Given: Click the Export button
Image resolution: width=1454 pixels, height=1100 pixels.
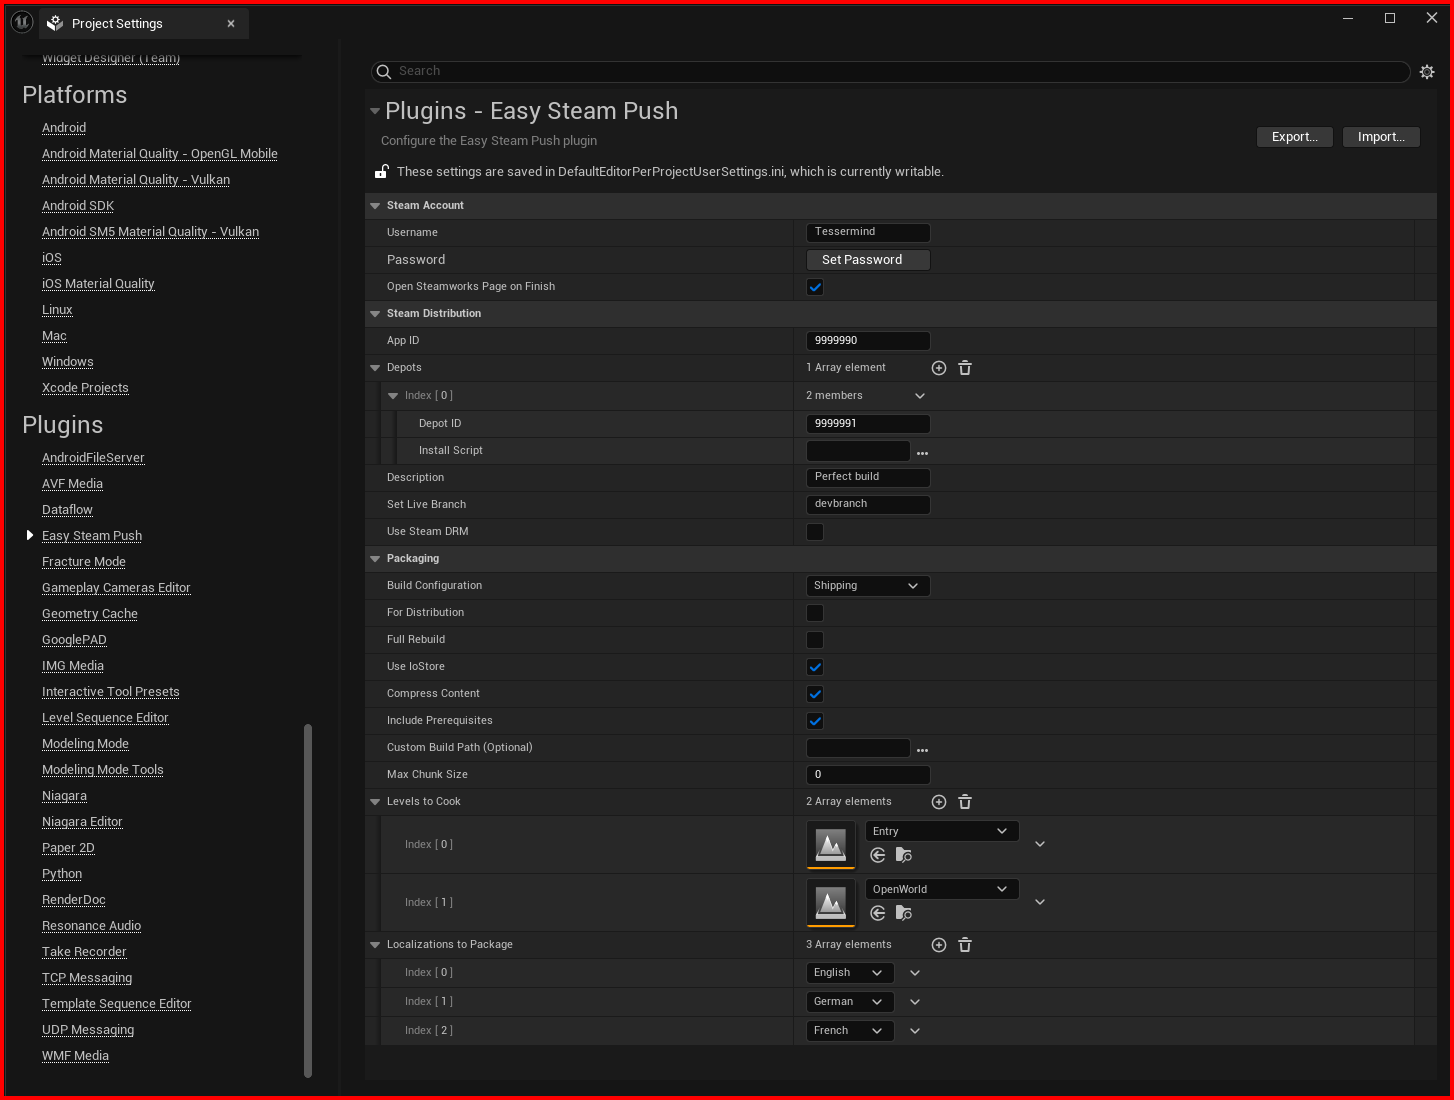Looking at the screenshot, I should (1294, 136).
